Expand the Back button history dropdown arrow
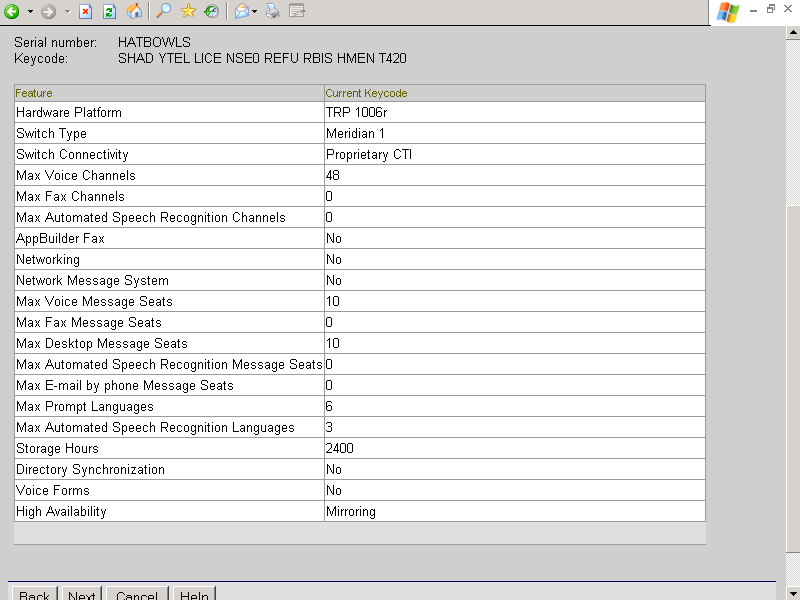The height and width of the screenshot is (600, 800). click(x=30, y=11)
